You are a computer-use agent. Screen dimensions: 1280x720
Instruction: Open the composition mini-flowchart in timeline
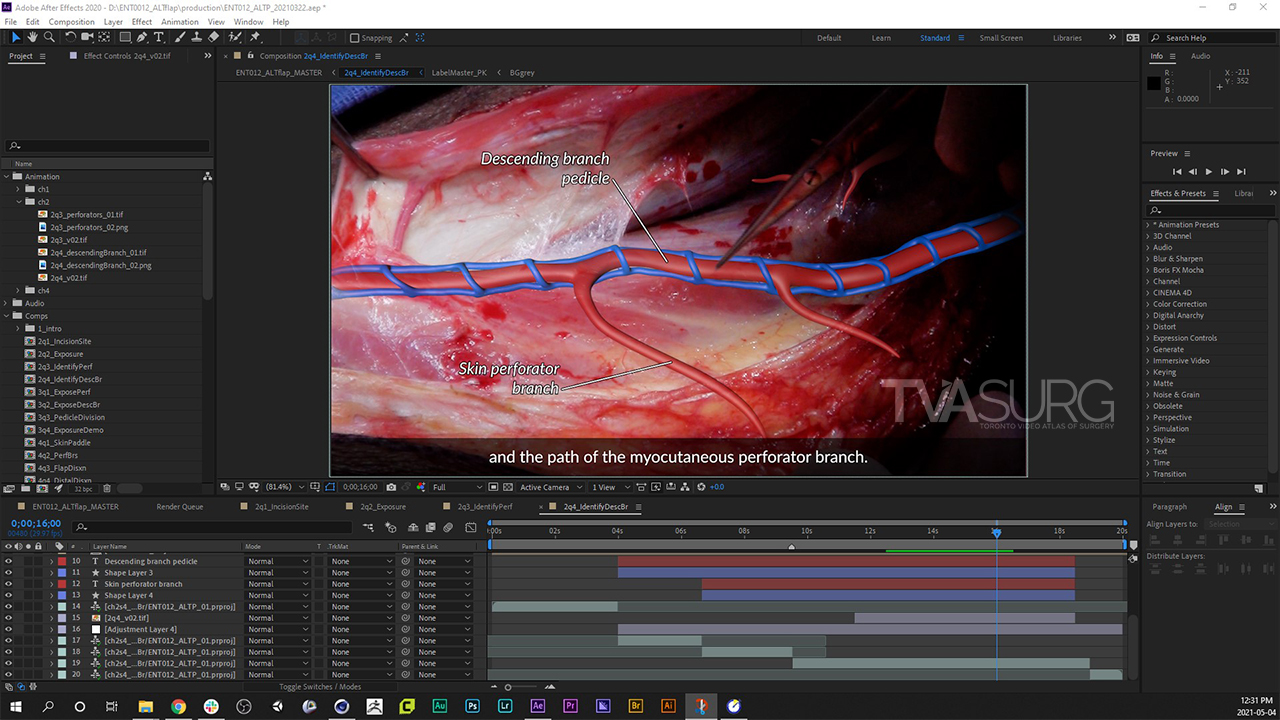[369, 527]
